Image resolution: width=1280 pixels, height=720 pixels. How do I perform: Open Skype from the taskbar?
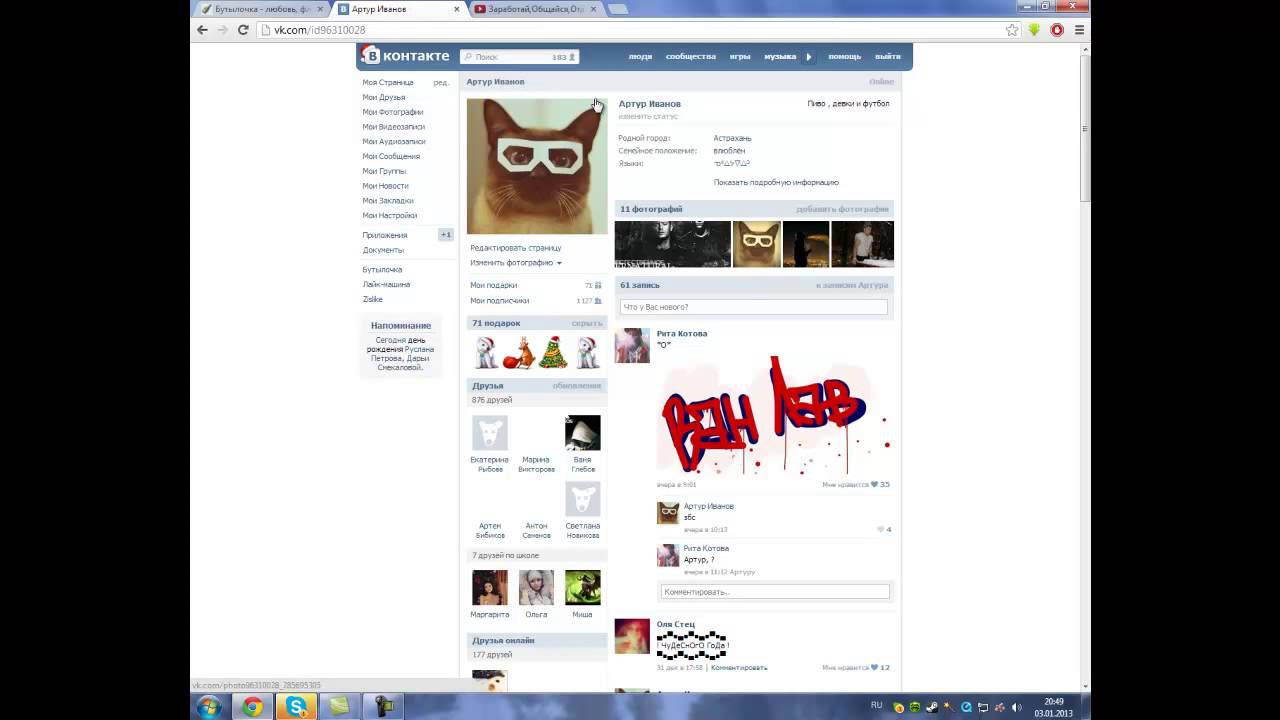click(x=297, y=707)
